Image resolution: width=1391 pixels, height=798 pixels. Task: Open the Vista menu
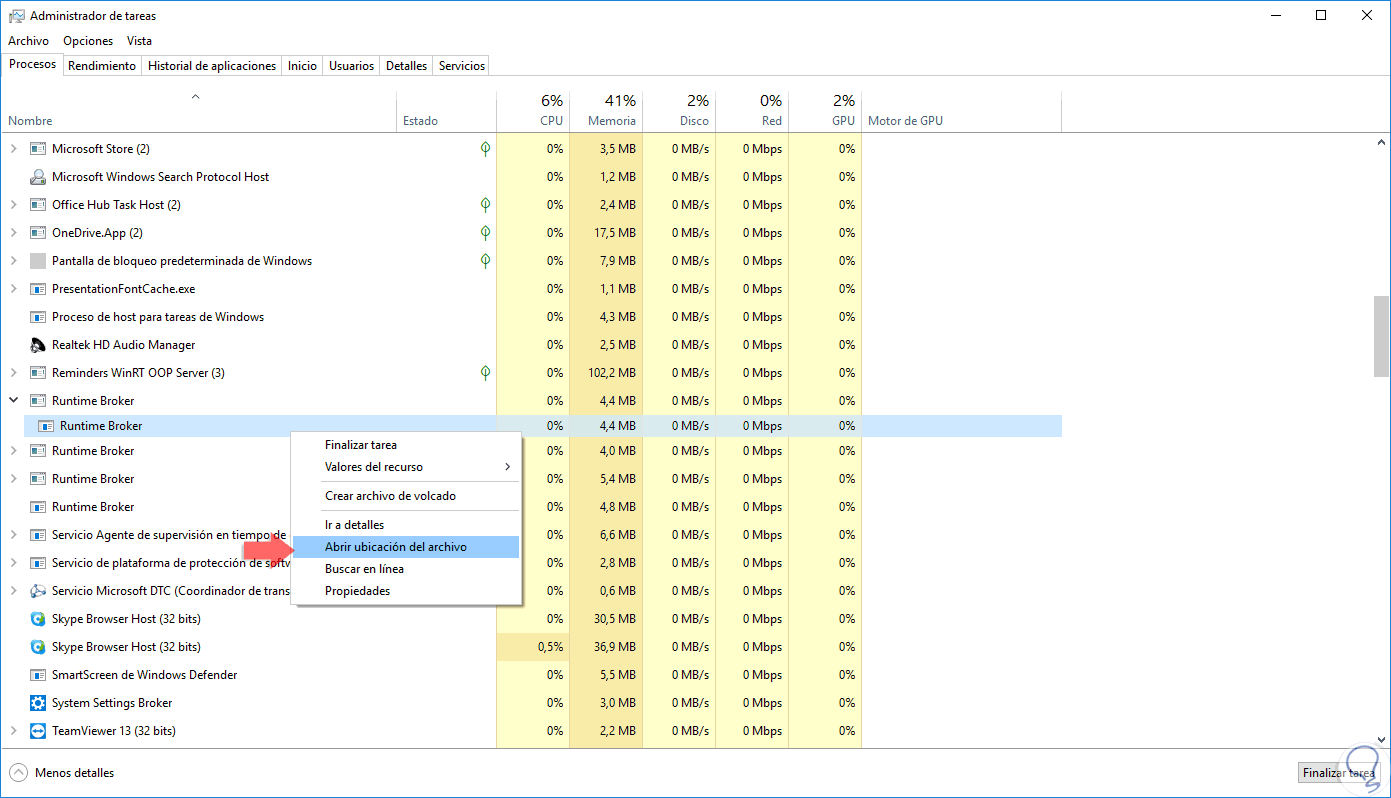pos(140,41)
